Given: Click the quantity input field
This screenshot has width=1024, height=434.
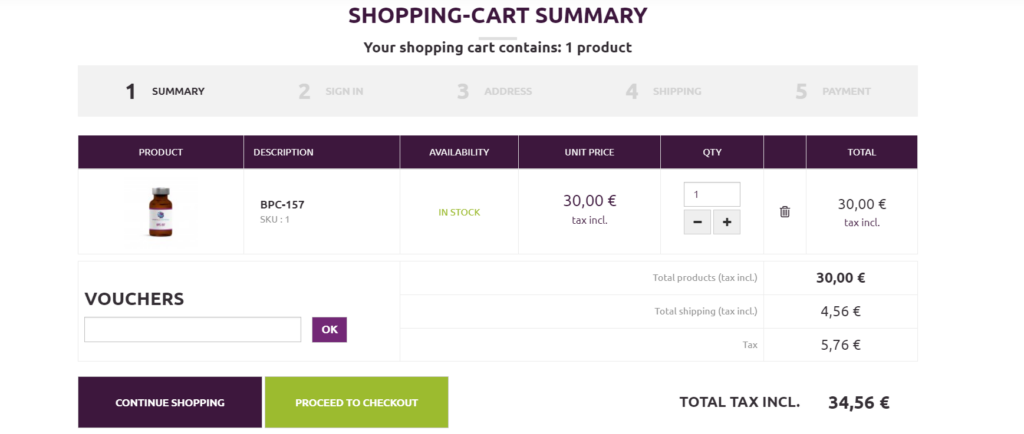Looking at the screenshot, I should 711,194.
